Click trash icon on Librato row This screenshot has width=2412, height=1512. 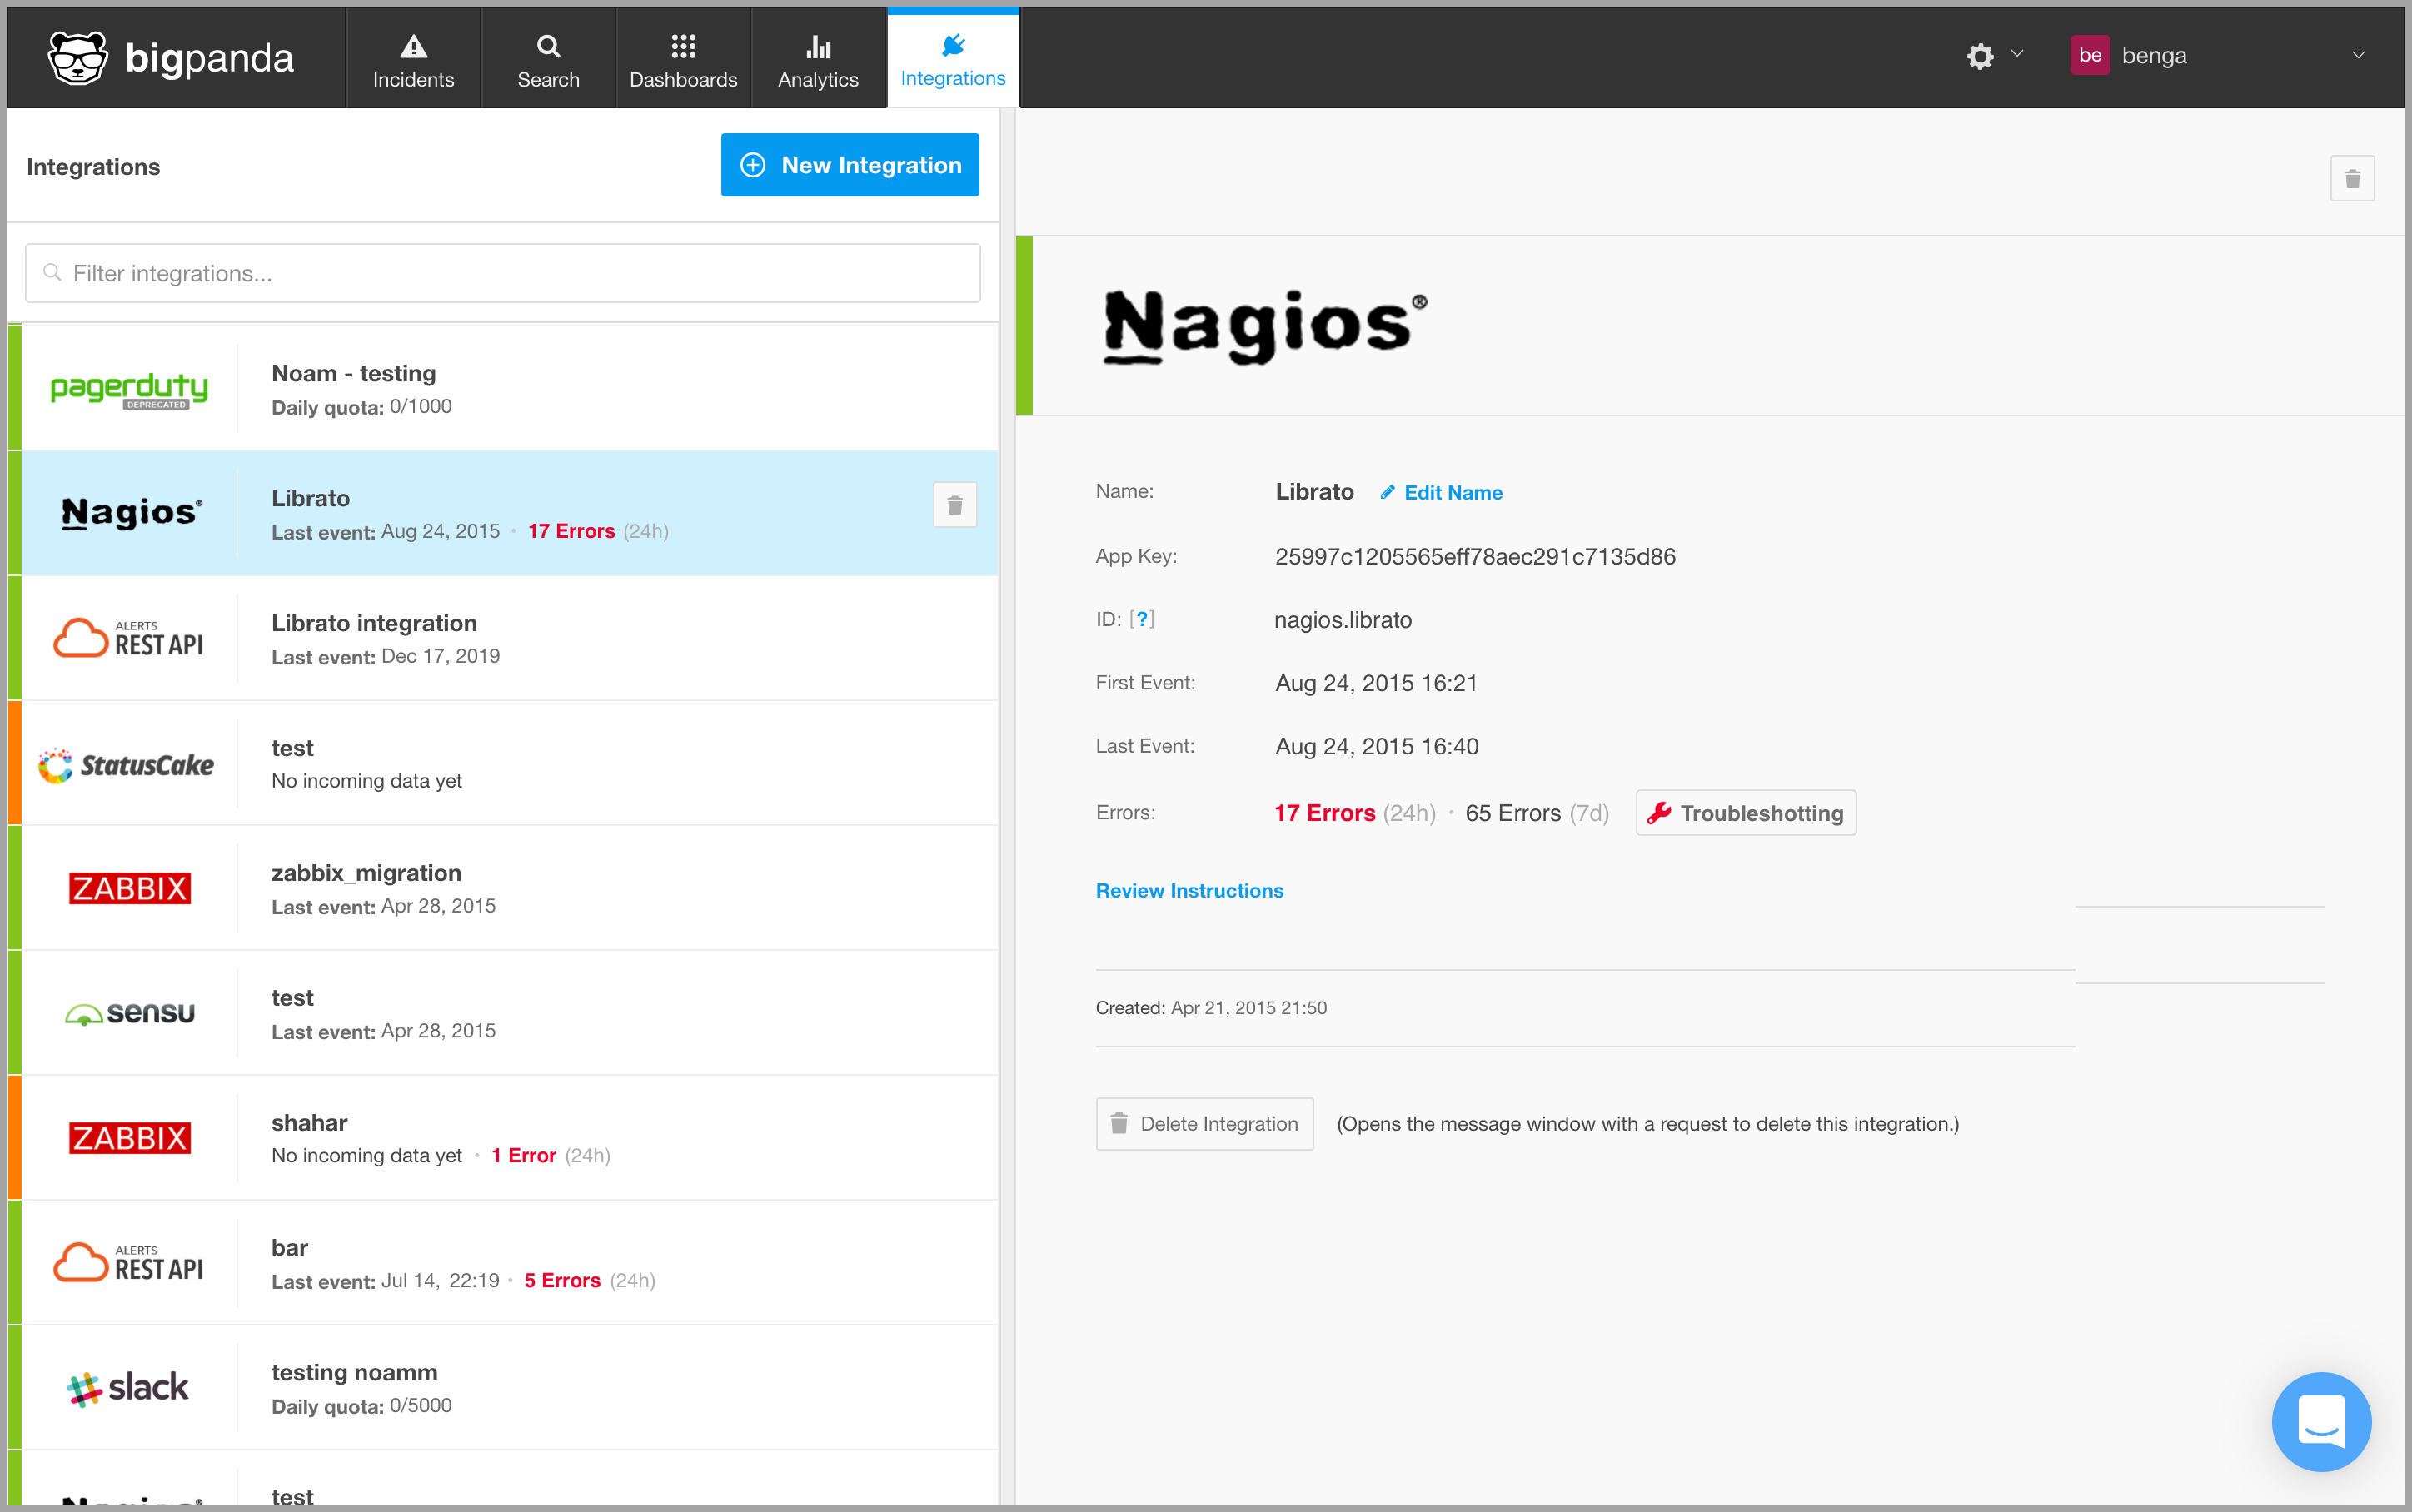tap(955, 505)
